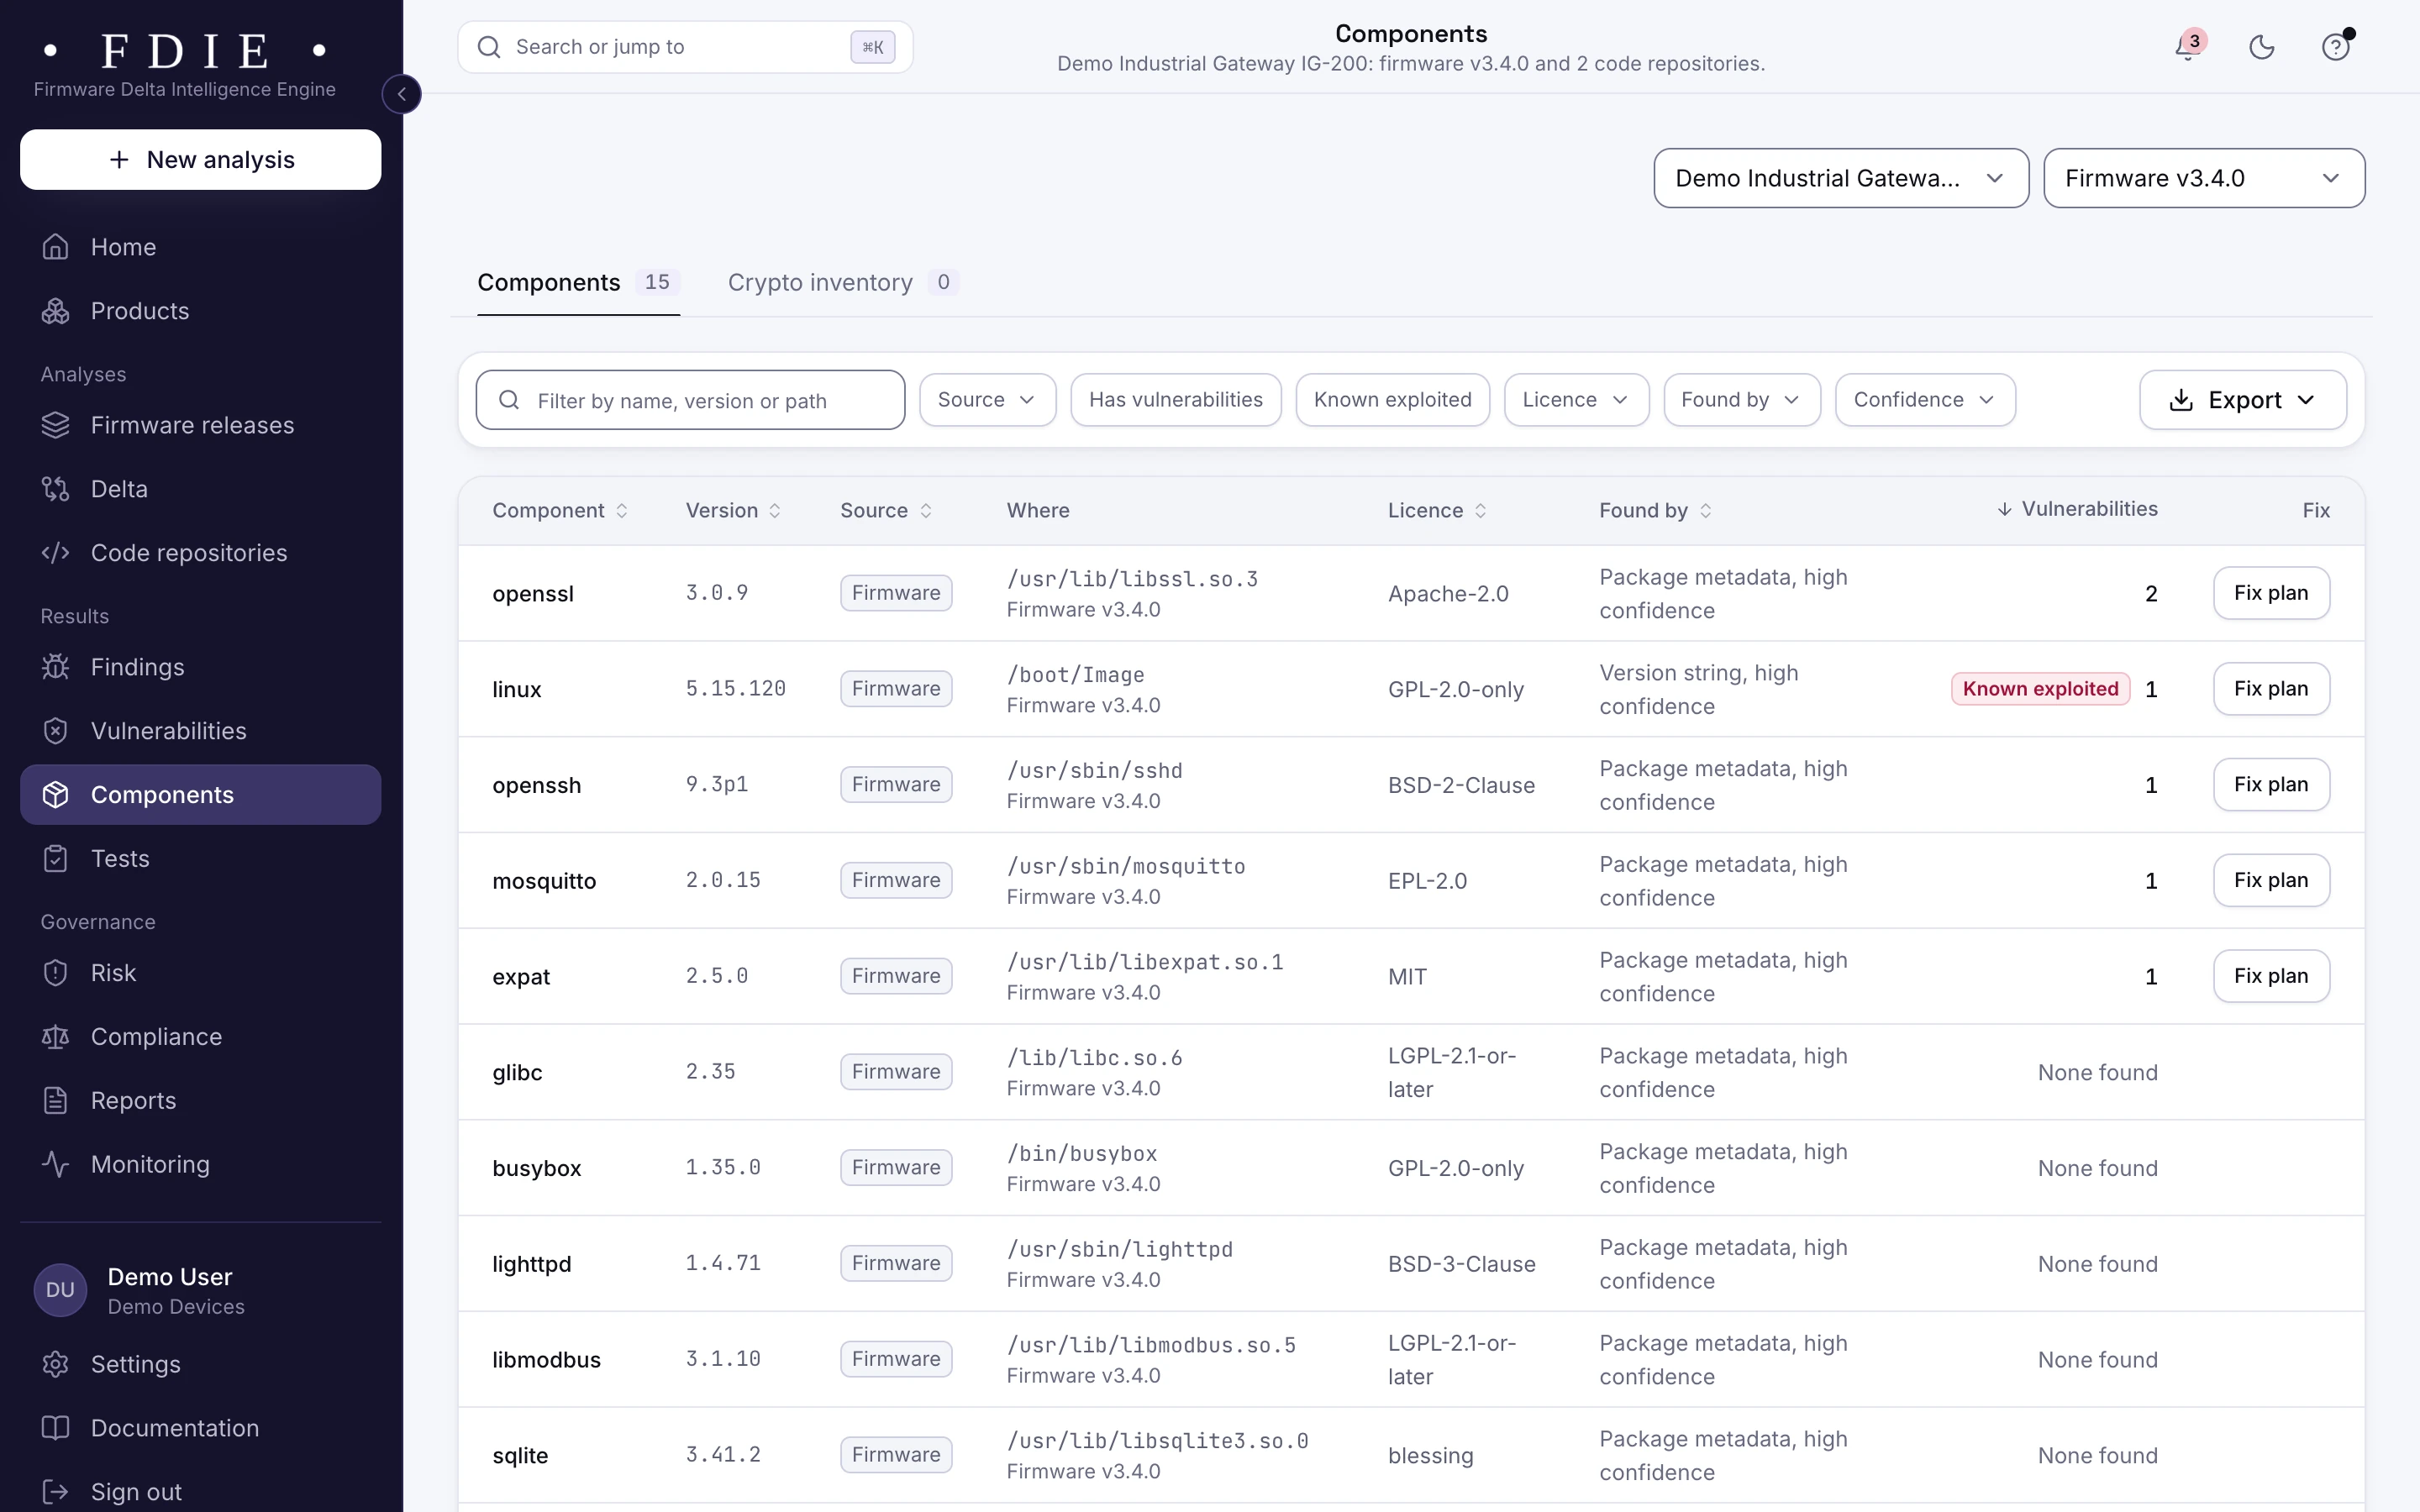Screen dimensions: 2420x1512
Task: Open Reports from the sidebar
Action: pyautogui.click(x=200, y=1101)
